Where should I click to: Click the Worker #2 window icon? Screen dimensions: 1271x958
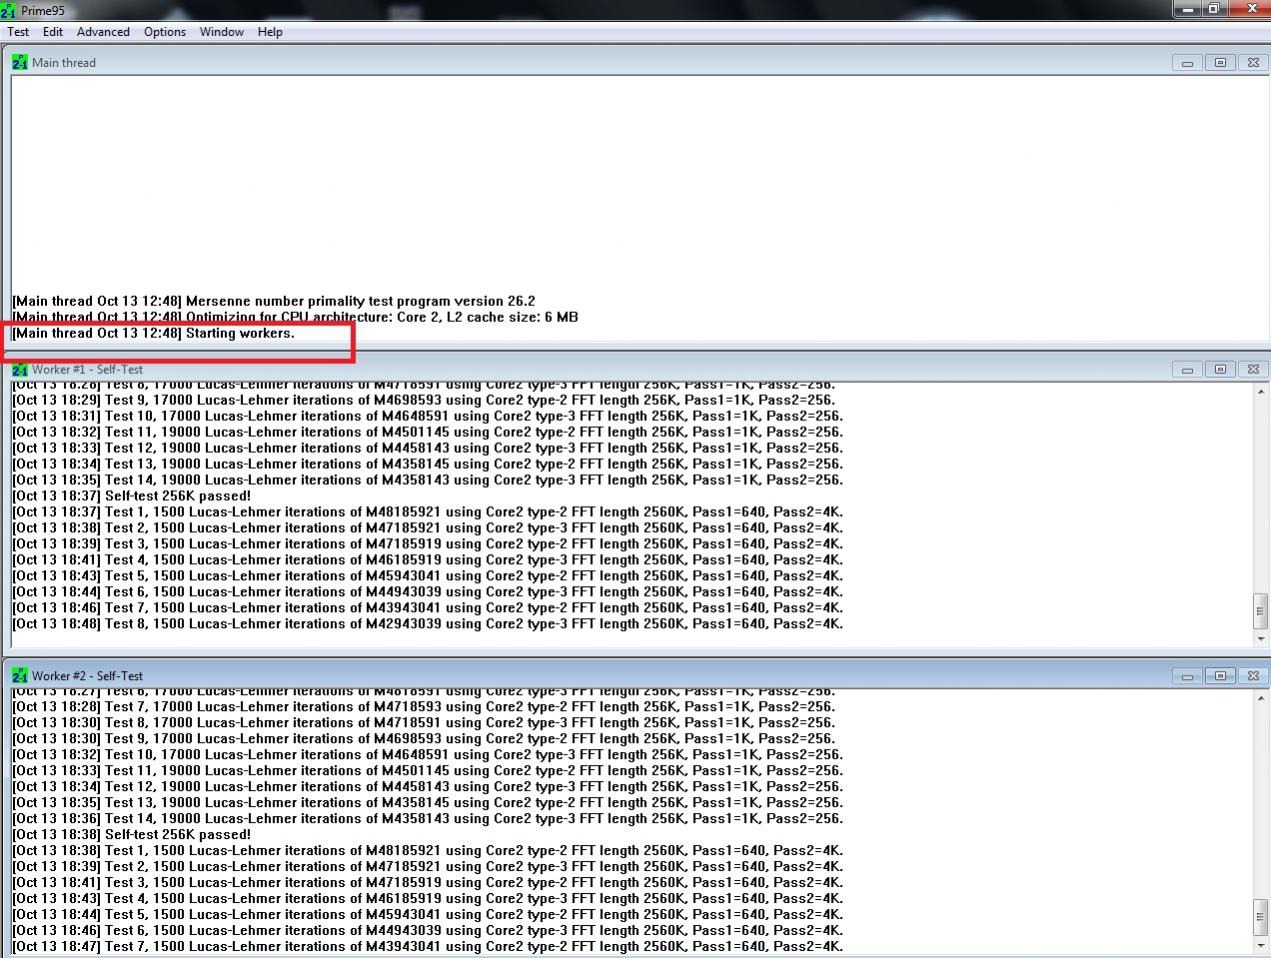20,676
